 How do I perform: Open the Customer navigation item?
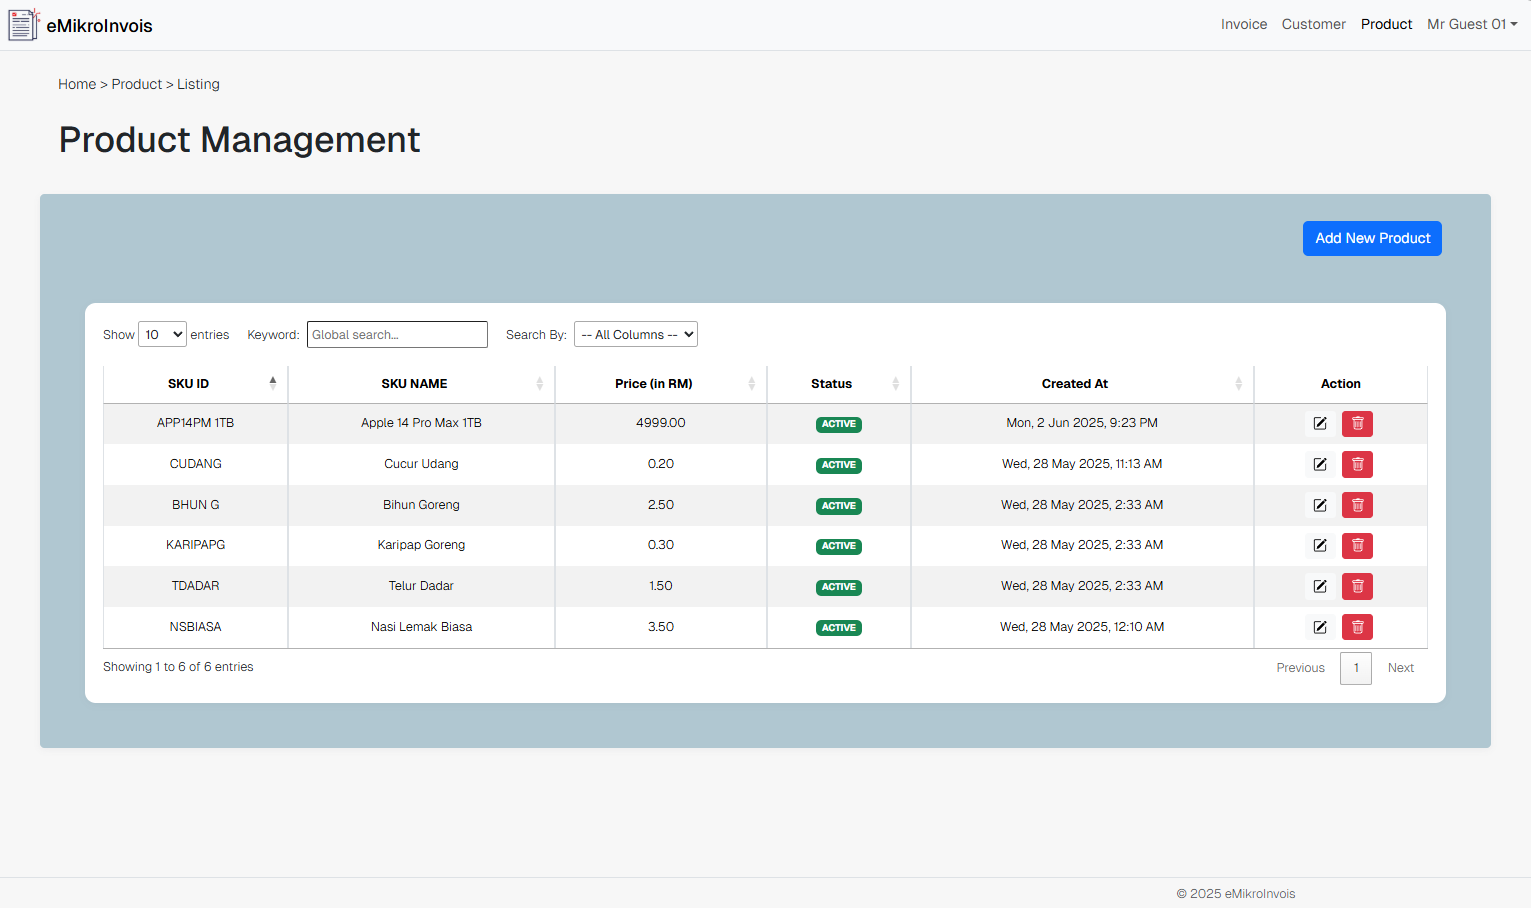click(1313, 24)
